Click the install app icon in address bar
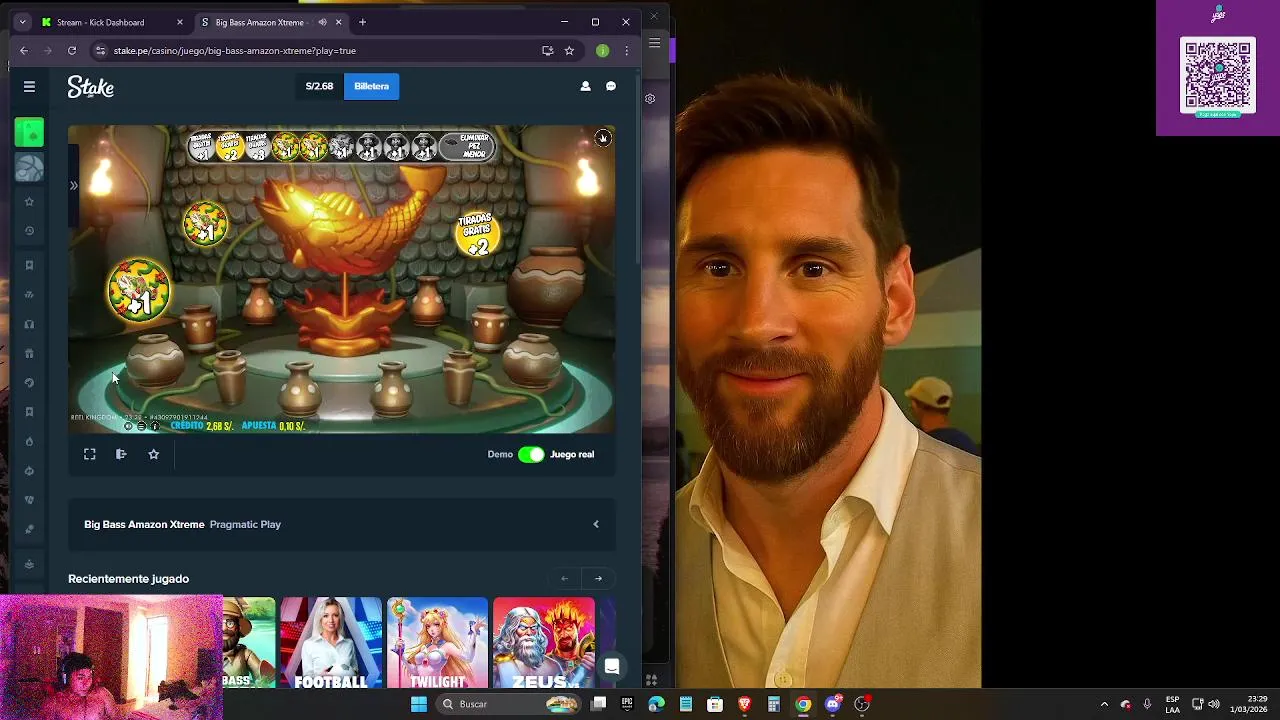 point(547,51)
